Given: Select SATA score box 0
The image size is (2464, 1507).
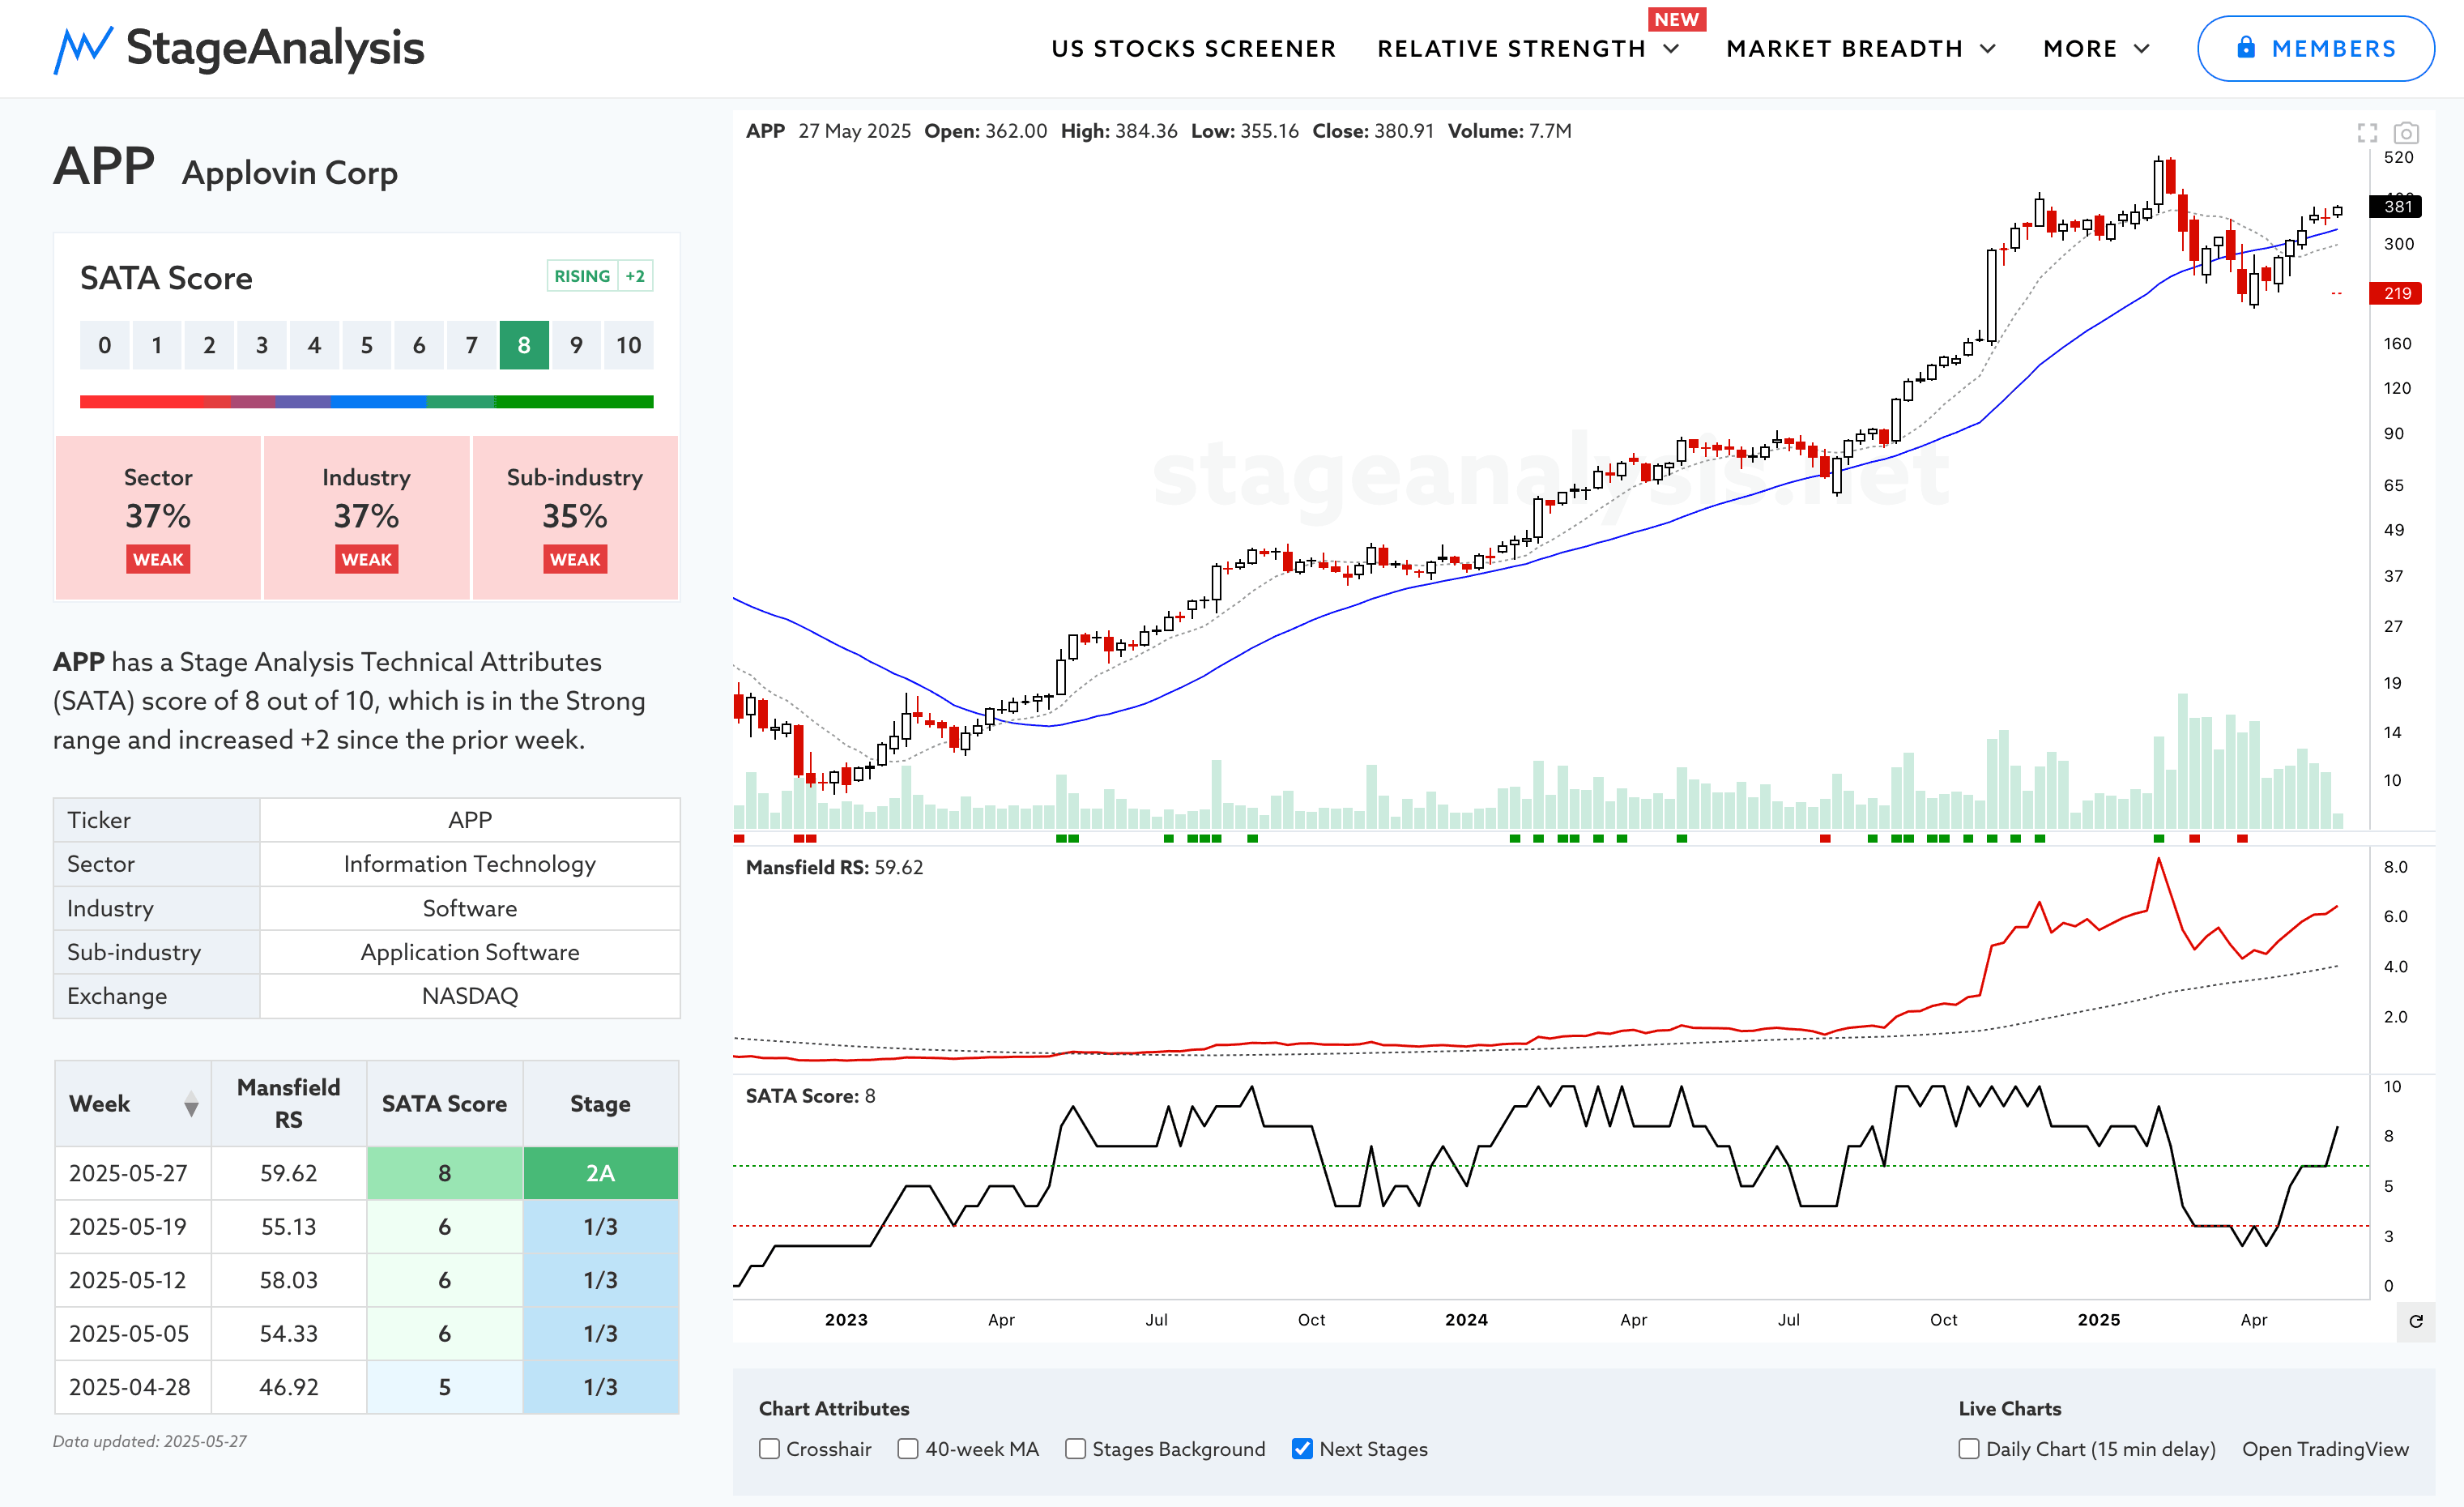Looking at the screenshot, I should tap(104, 345).
